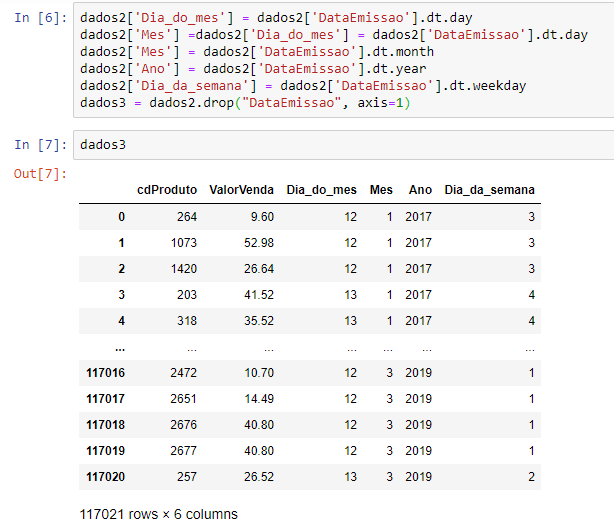Click inside the In [6] code cell

[340, 62]
